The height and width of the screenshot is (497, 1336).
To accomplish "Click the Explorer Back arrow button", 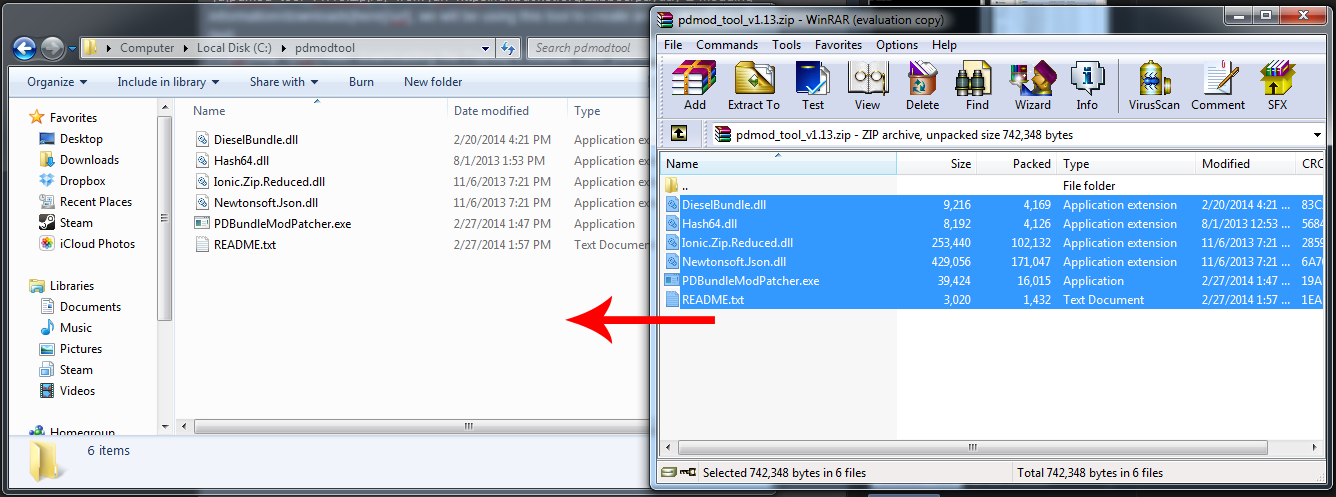I will [x=24, y=48].
